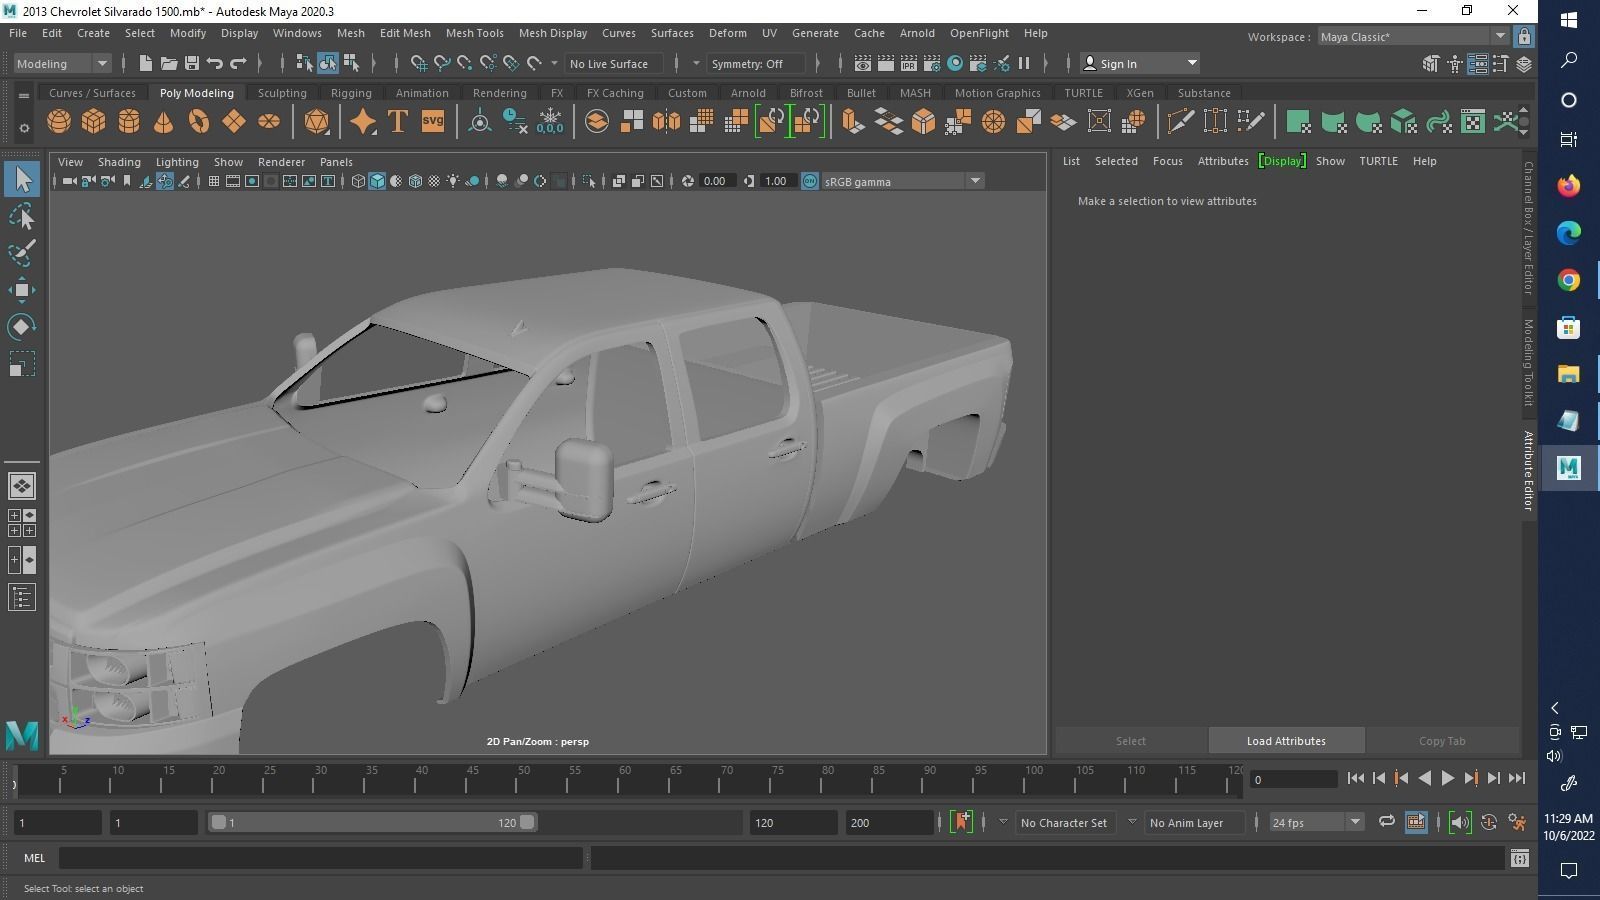Image resolution: width=1600 pixels, height=900 pixels.
Task: Toggle wireframe shading in viewport toolbar
Action: tap(358, 181)
